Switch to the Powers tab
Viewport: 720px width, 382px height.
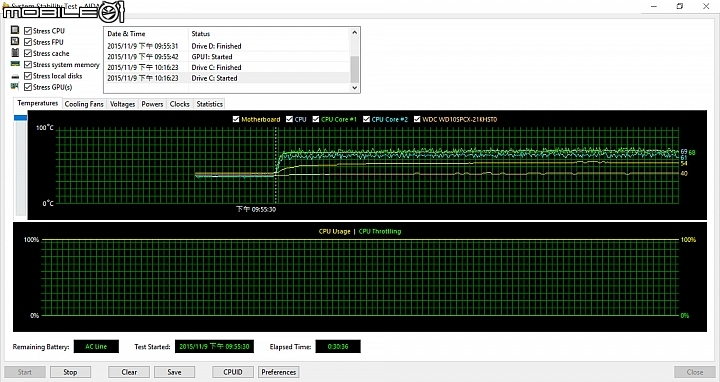click(x=152, y=104)
